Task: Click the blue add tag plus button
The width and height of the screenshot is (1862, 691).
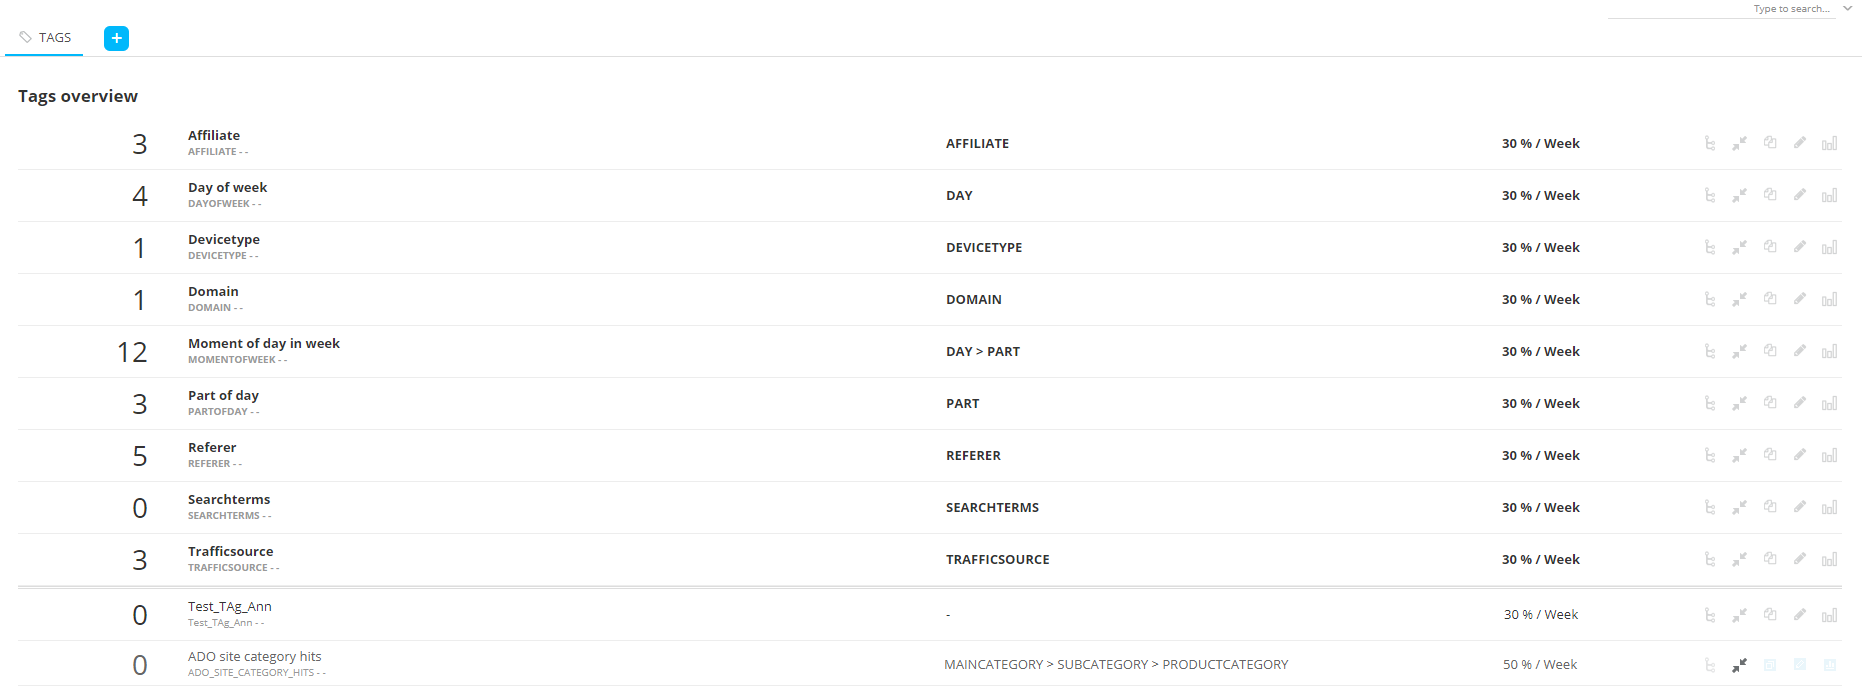Action: [116, 38]
